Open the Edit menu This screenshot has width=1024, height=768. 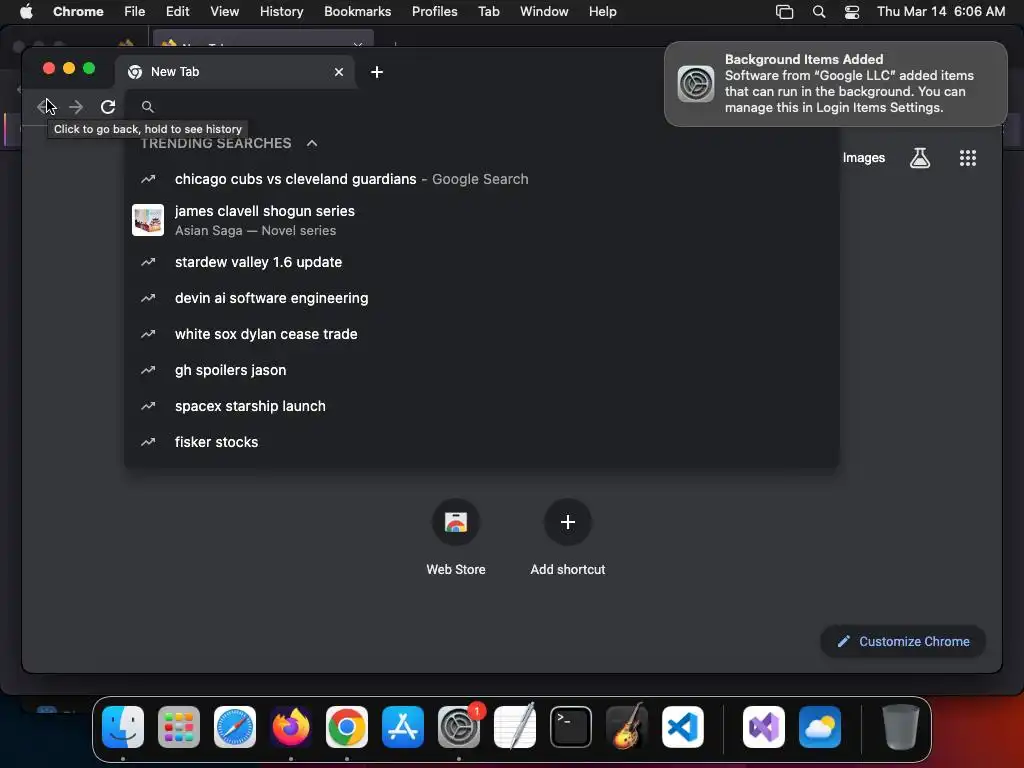177,11
